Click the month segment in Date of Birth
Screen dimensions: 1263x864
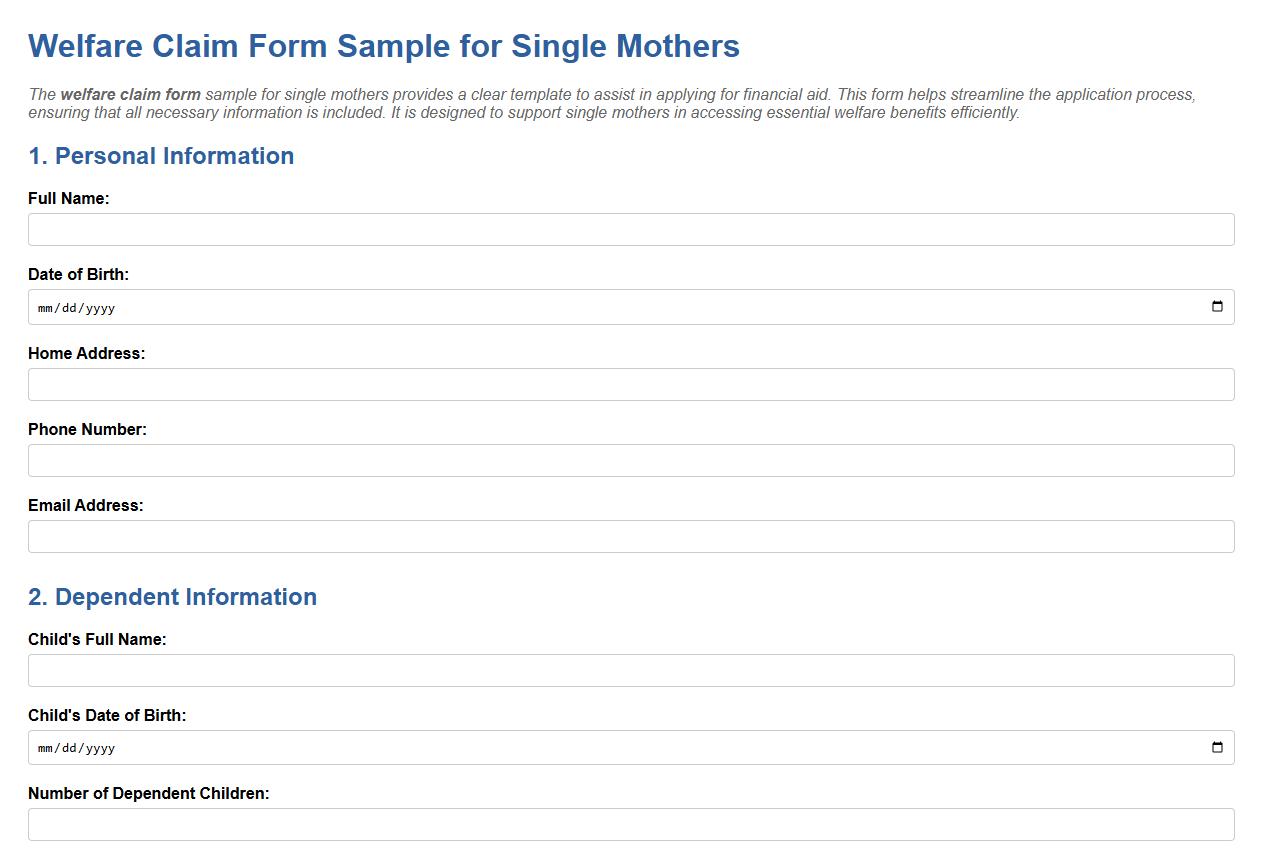44,308
